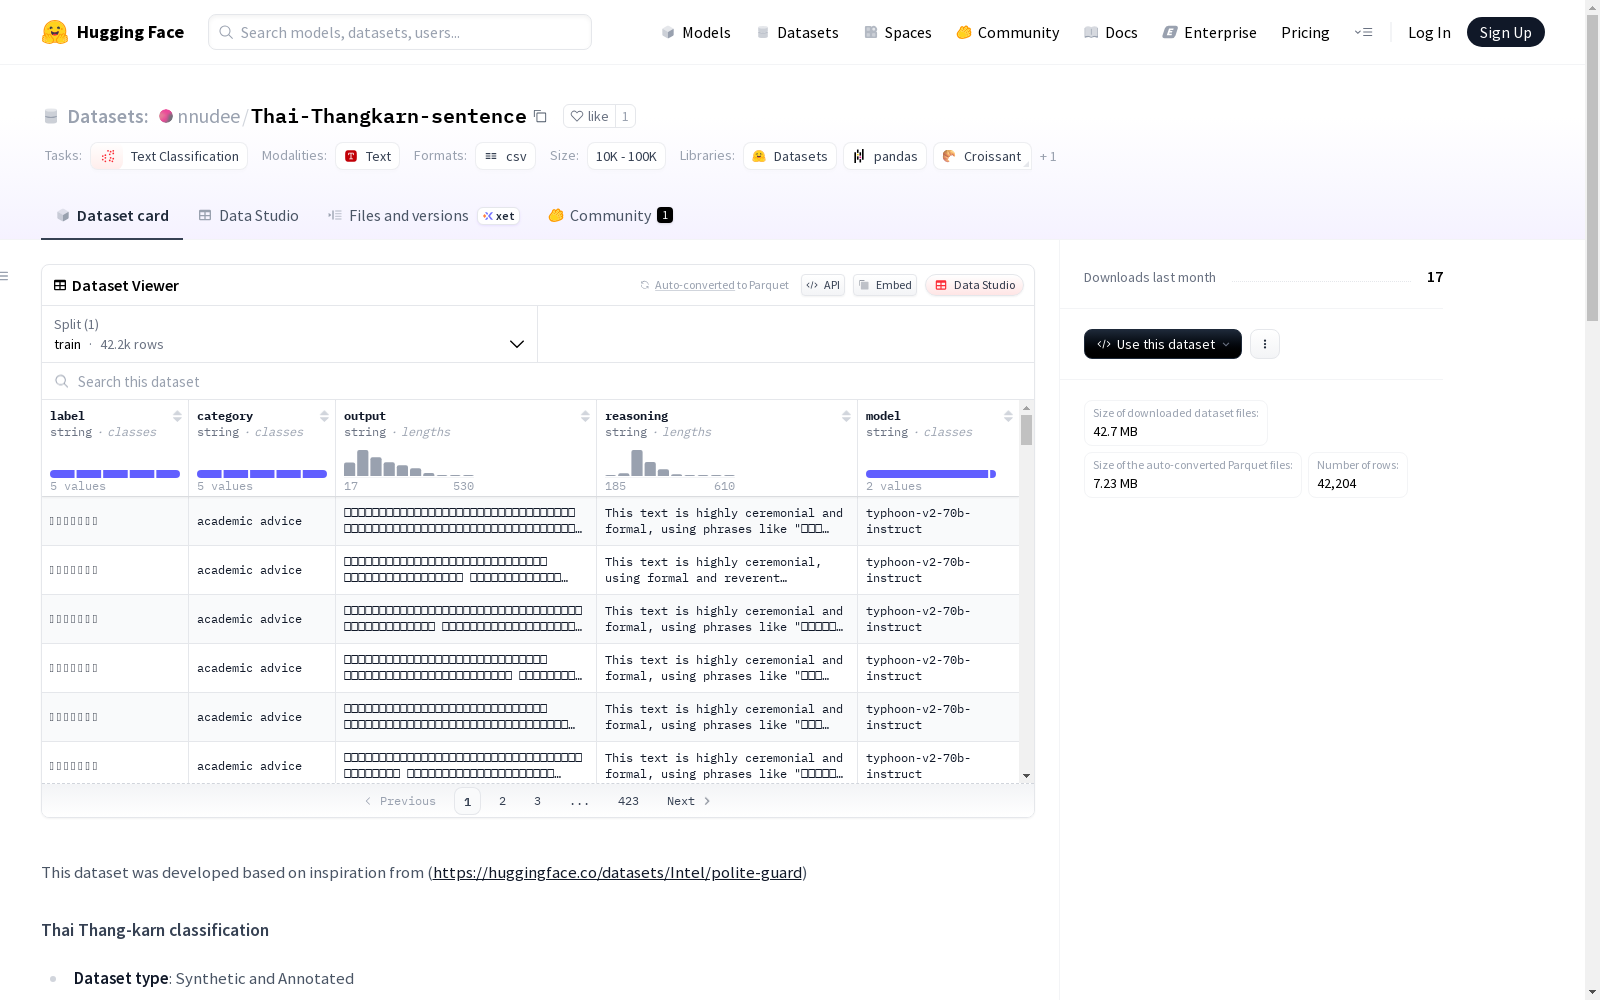Sort by the reasoning column

coord(846,416)
